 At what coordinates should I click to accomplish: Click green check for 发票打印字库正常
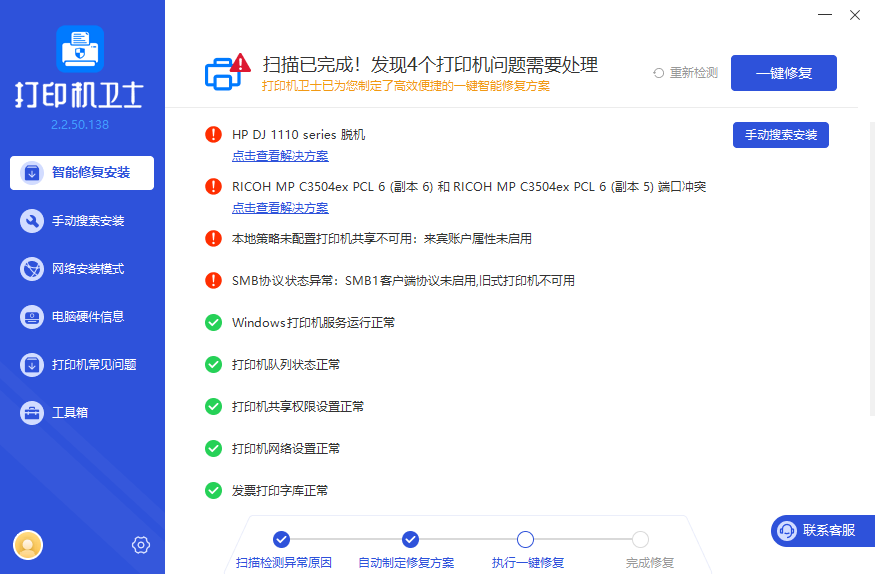click(x=213, y=490)
